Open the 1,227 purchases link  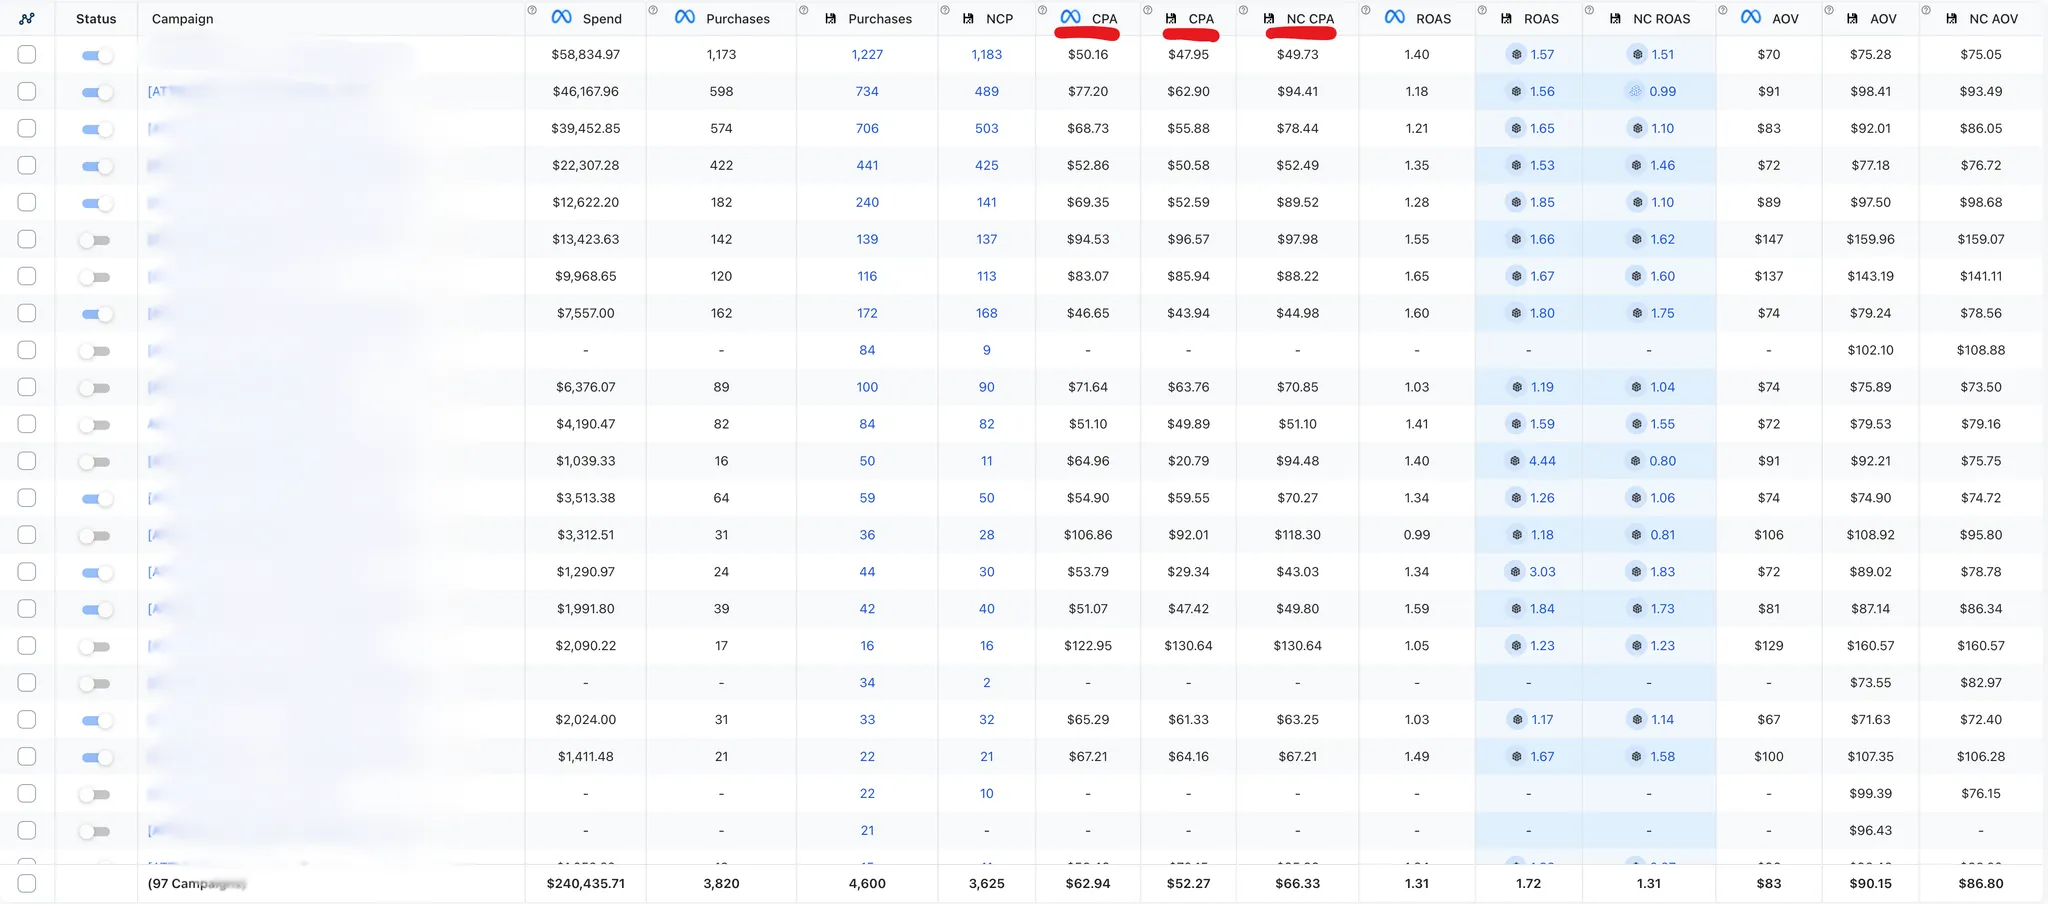(x=867, y=55)
